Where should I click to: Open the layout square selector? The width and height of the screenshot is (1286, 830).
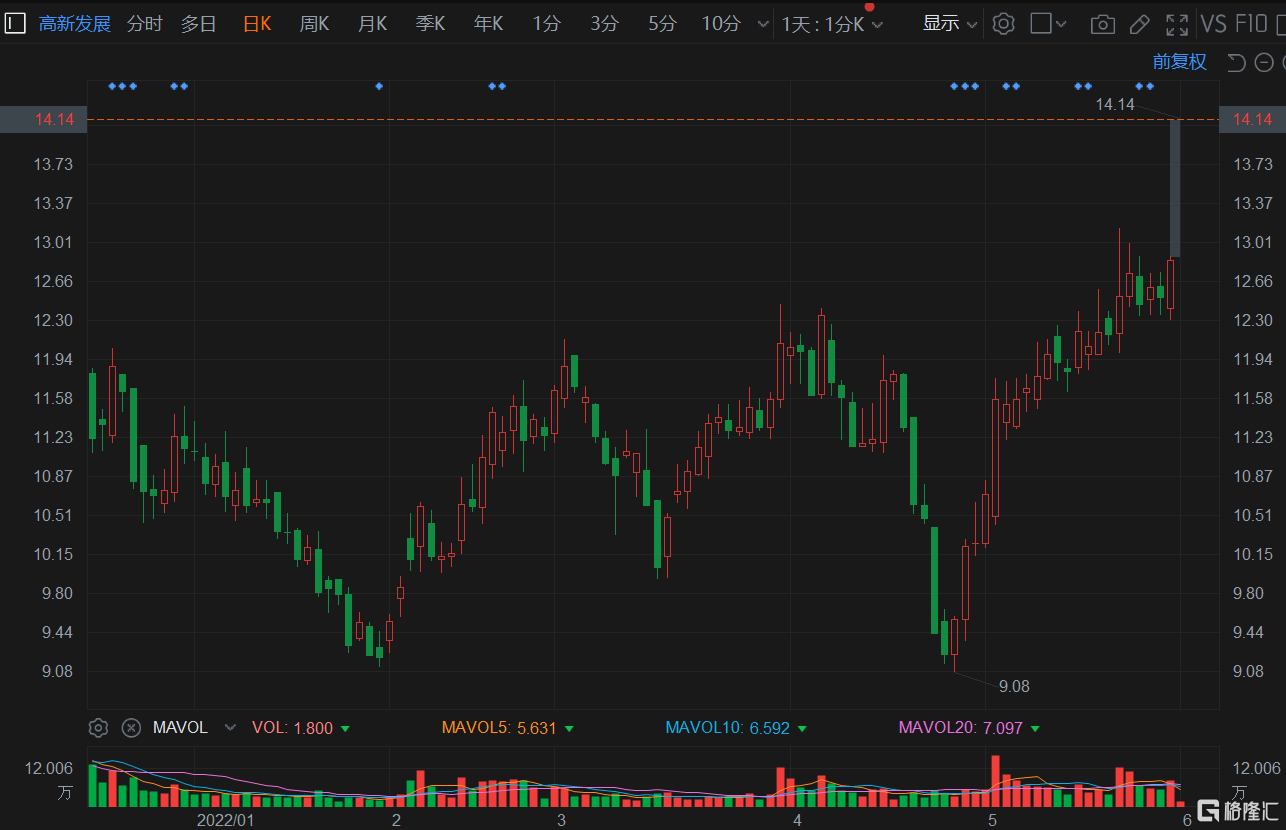[x=1048, y=24]
